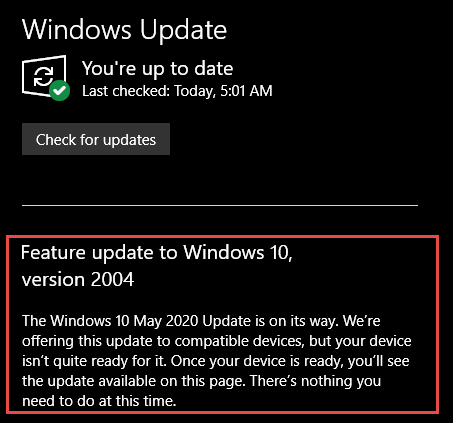The width and height of the screenshot is (453, 423).
Task: Click the 2004 version number
Action: 112,279
